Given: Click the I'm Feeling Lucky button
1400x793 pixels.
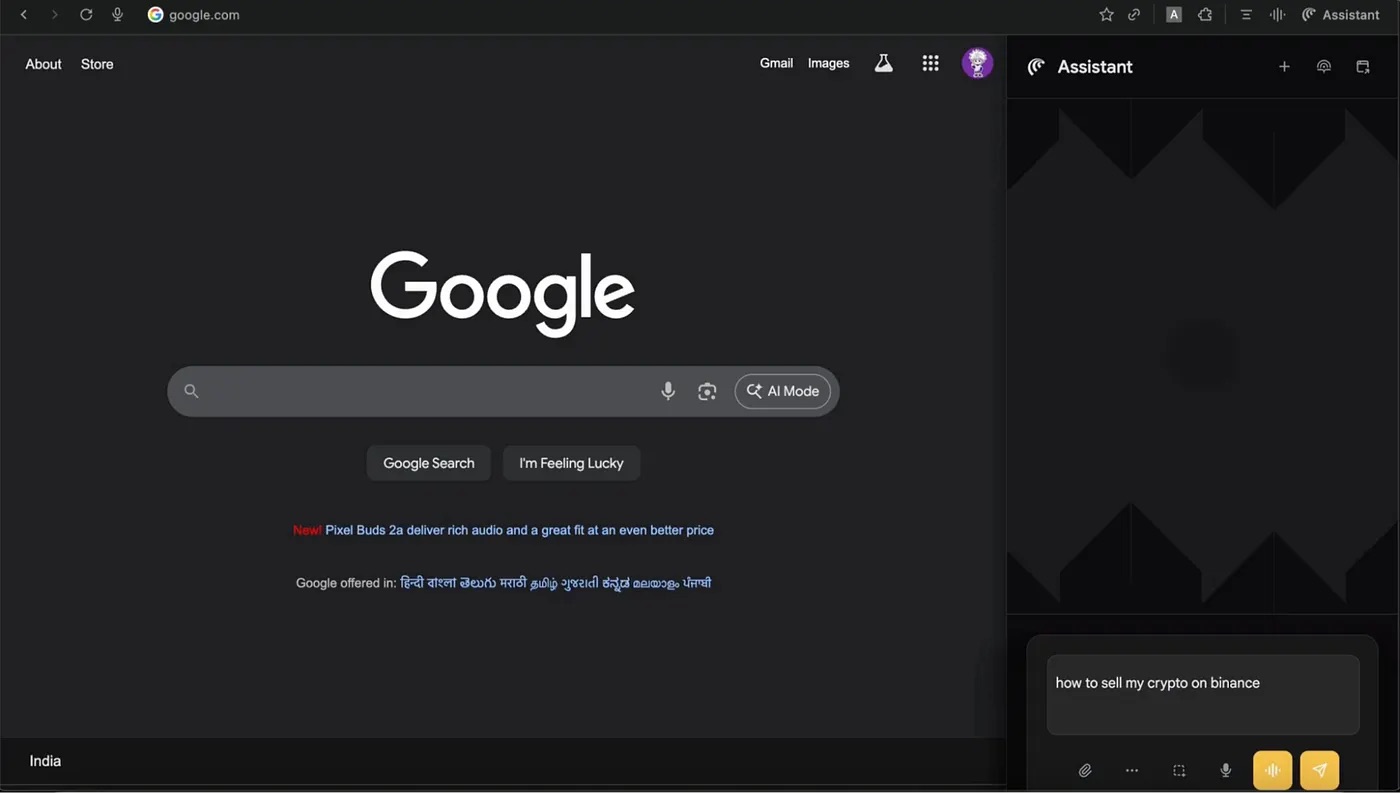Looking at the screenshot, I should coord(571,463).
